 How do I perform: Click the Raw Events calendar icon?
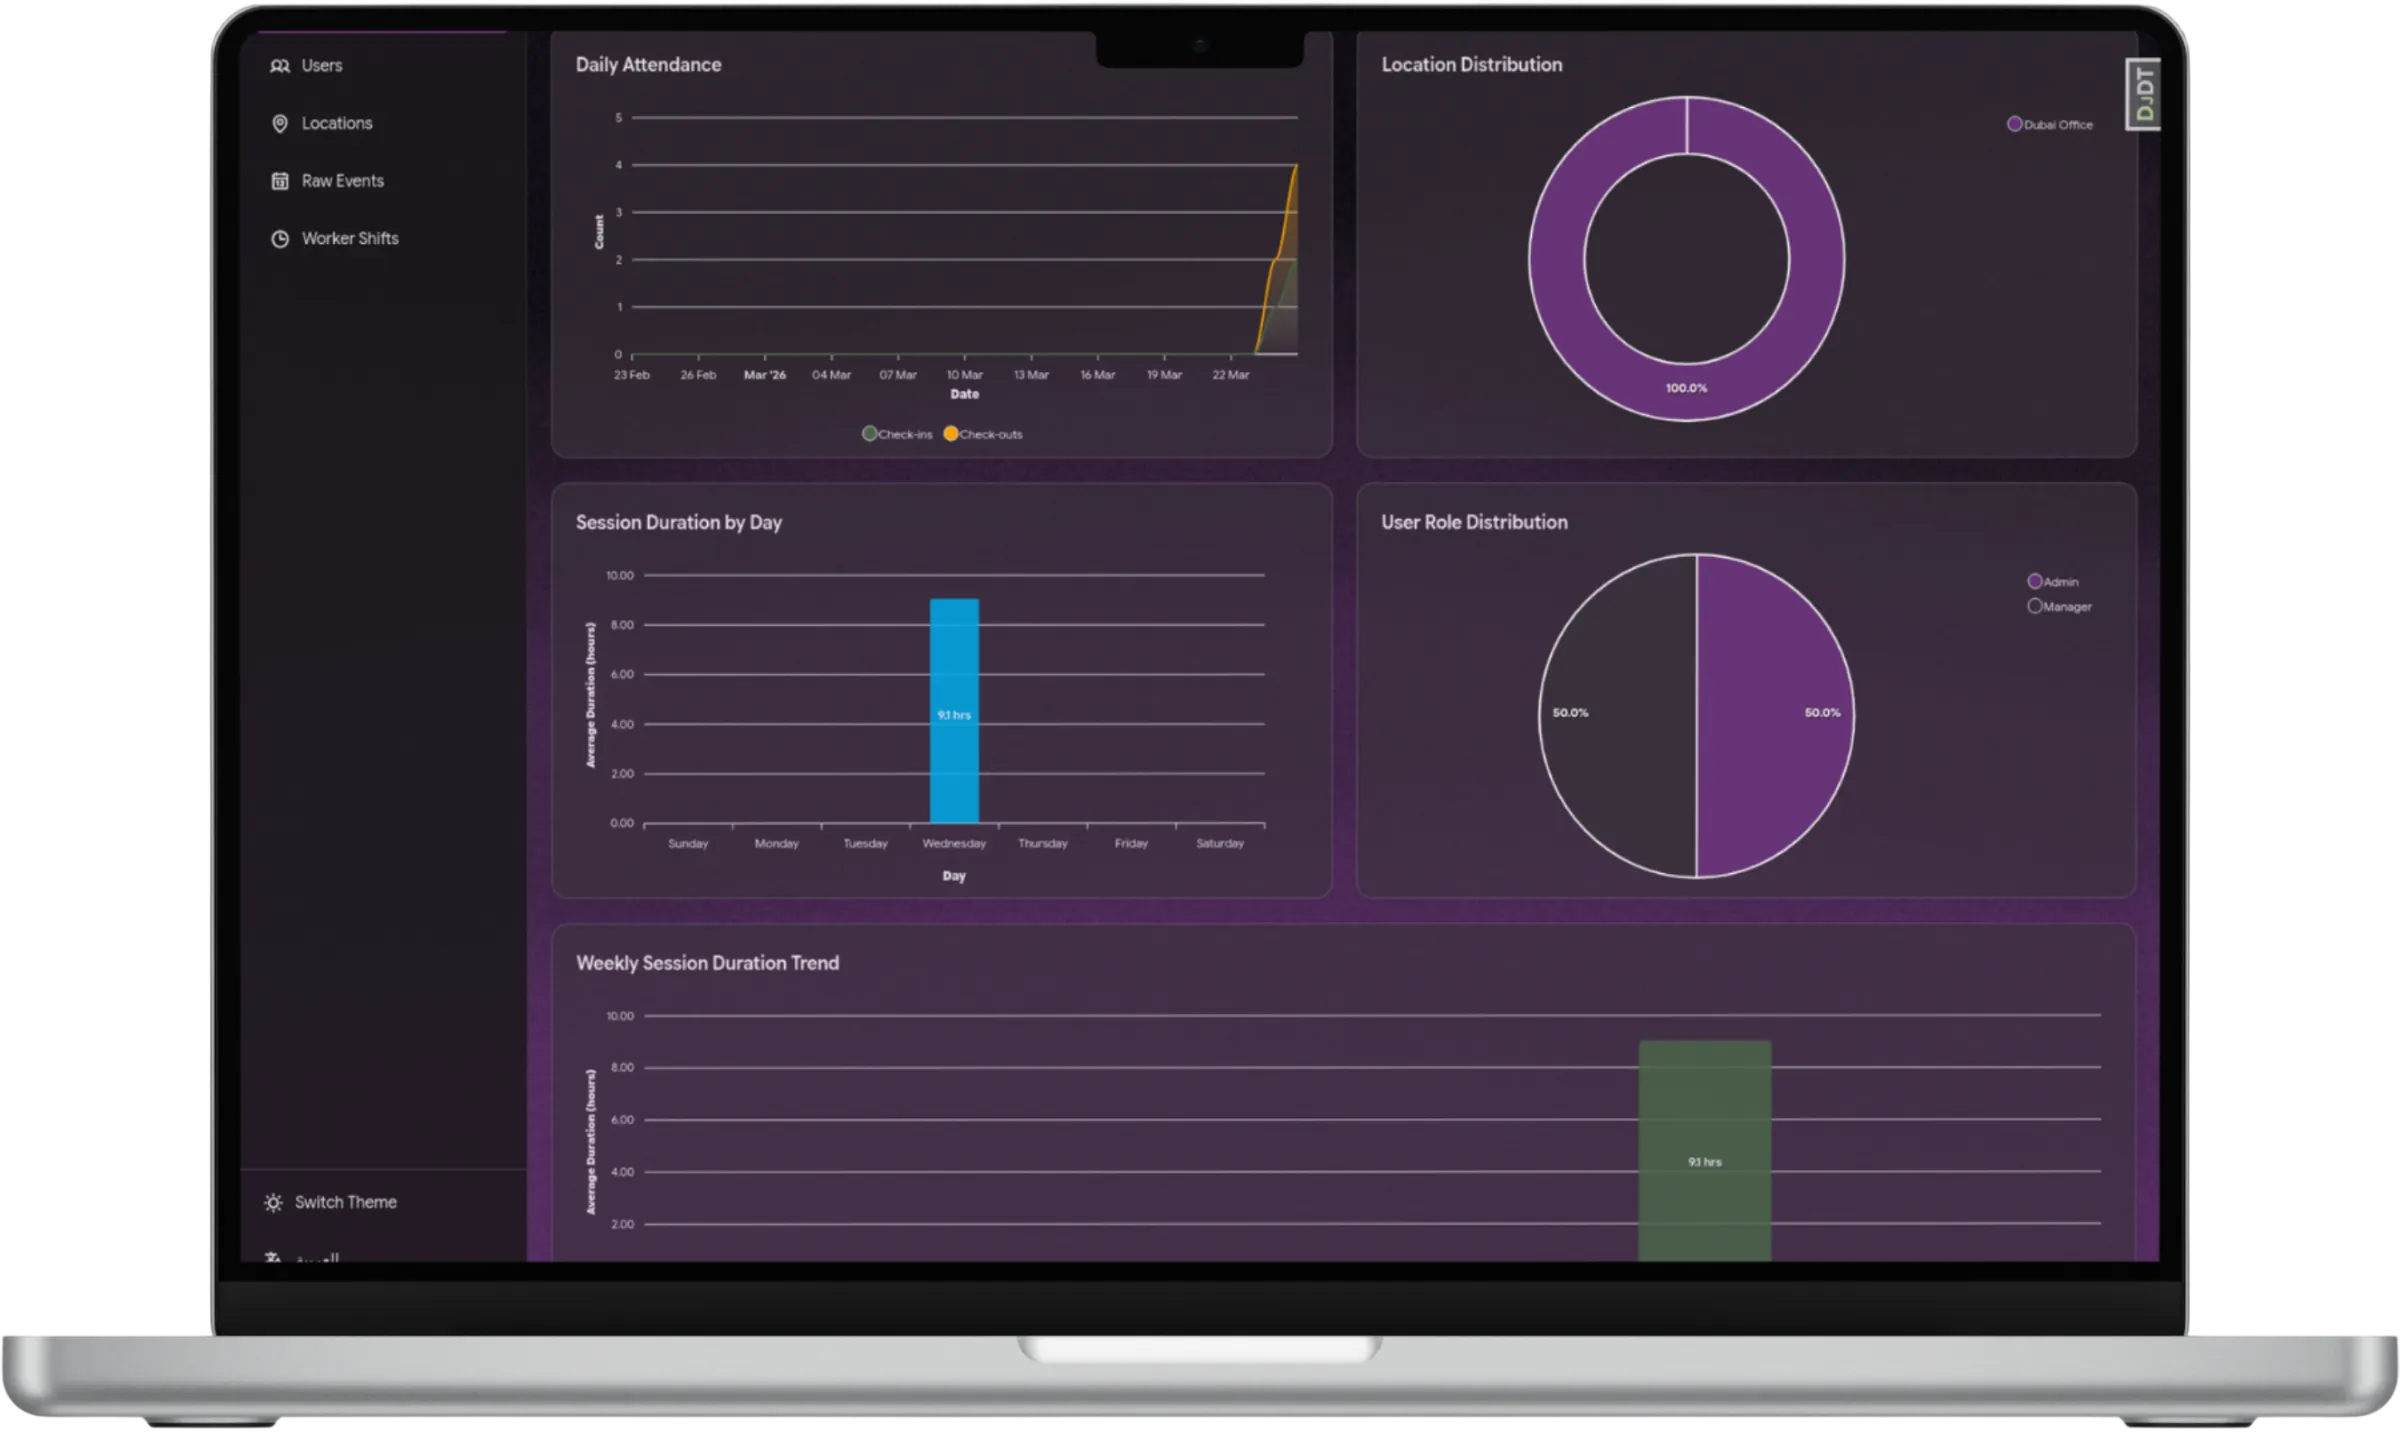tap(280, 181)
